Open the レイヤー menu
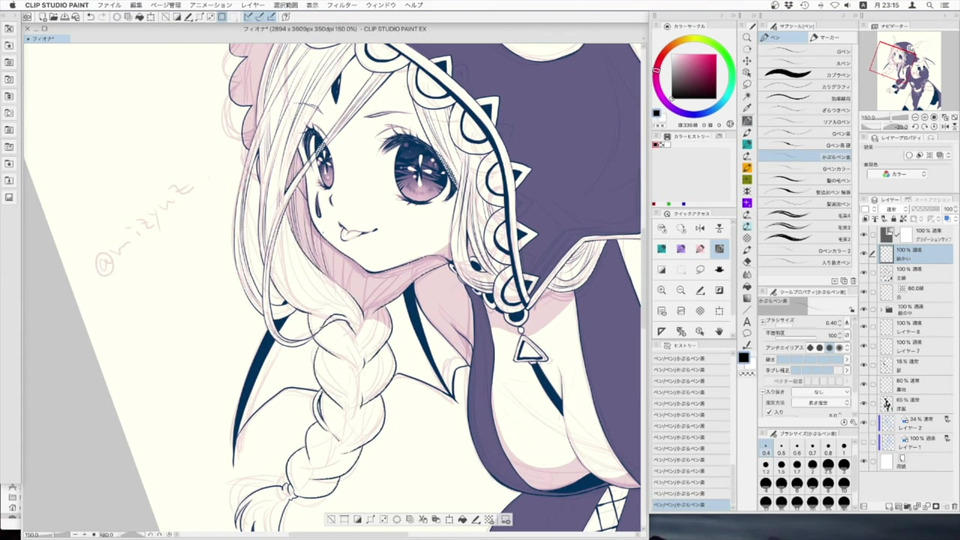 [253, 5]
